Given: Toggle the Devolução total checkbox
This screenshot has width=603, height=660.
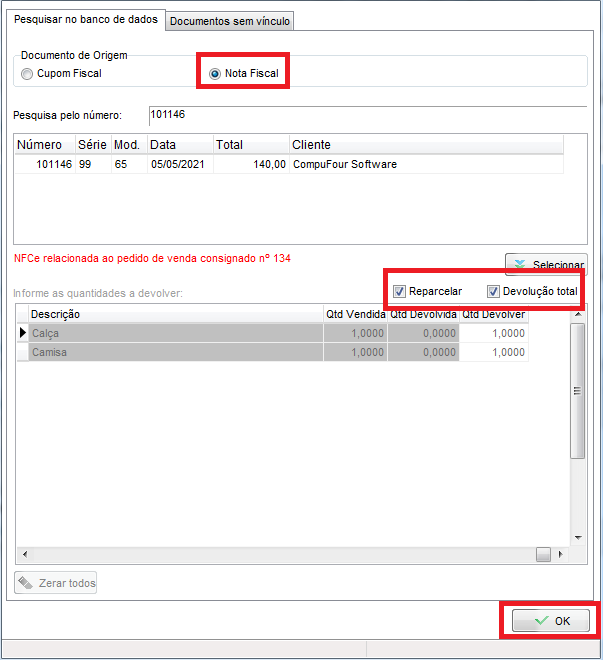Looking at the screenshot, I should [493, 292].
